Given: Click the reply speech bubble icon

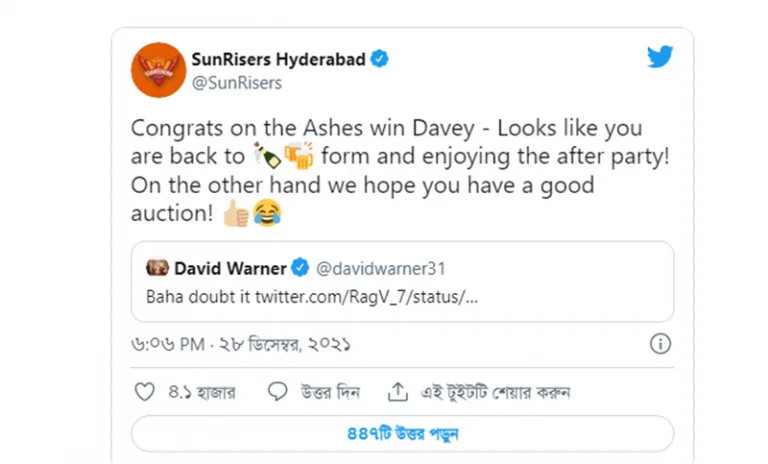Looking at the screenshot, I should point(277,391).
